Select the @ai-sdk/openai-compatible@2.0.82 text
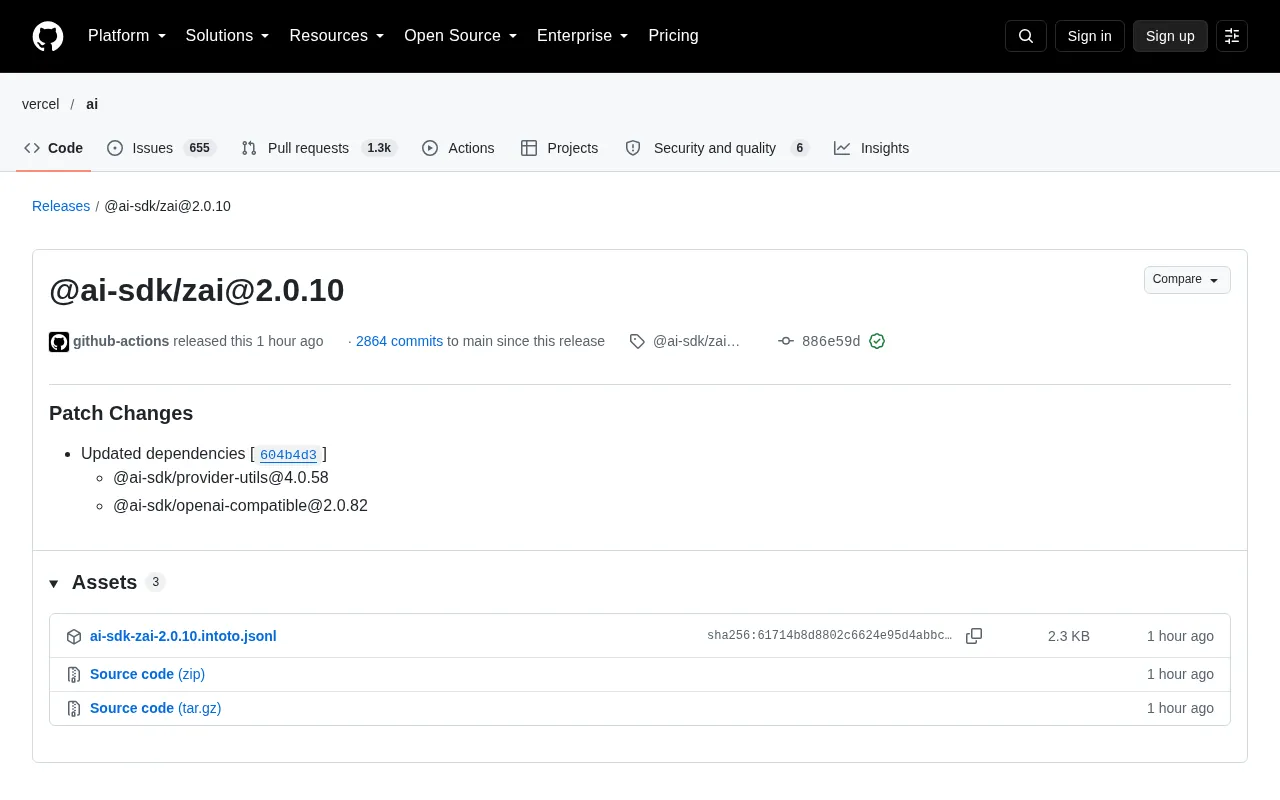 click(240, 506)
